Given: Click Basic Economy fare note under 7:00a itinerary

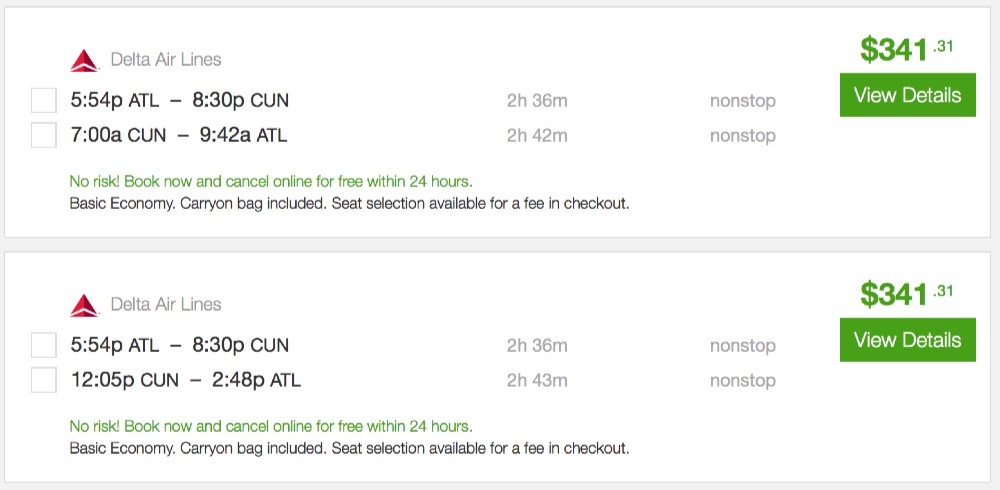Looking at the screenshot, I should pyautogui.click(x=349, y=204).
